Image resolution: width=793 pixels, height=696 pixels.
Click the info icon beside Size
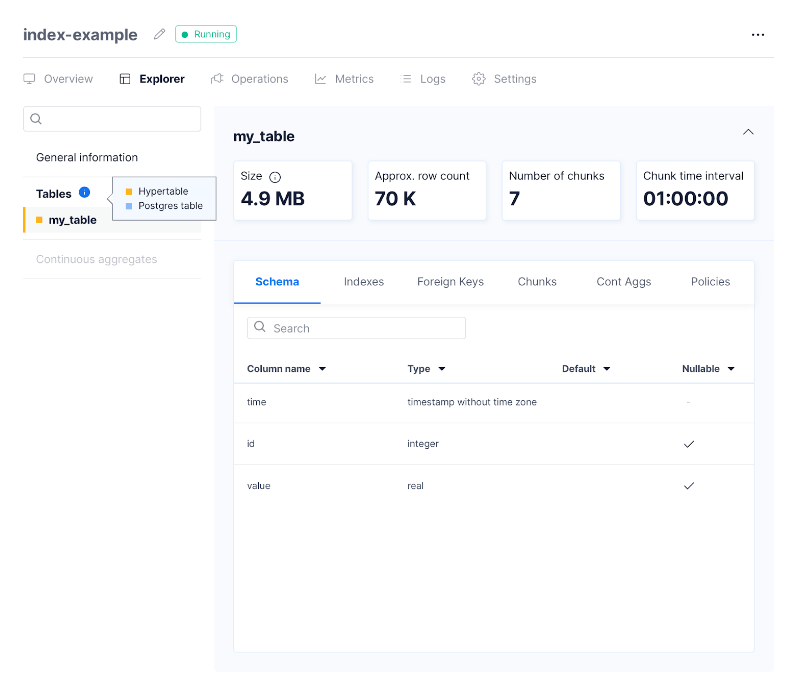tap(275, 177)
